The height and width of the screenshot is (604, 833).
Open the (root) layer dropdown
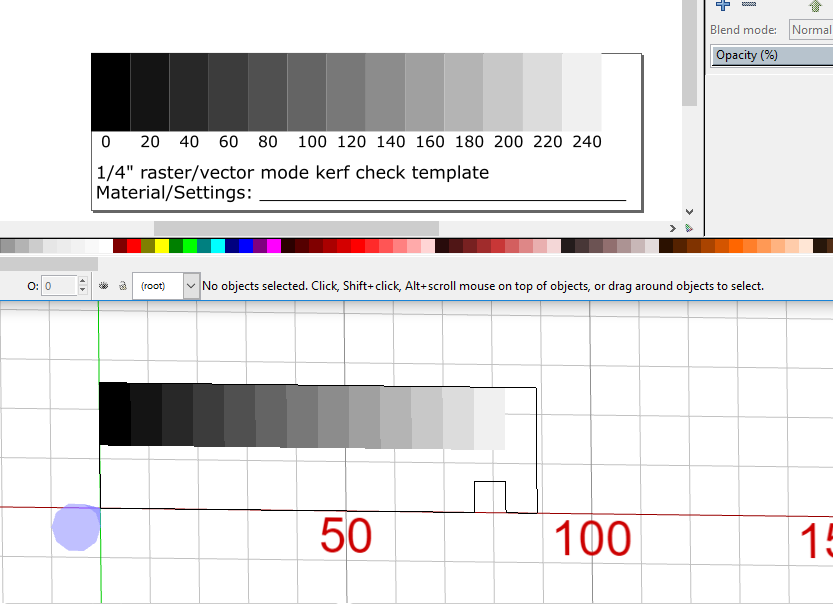coord(166,286)
